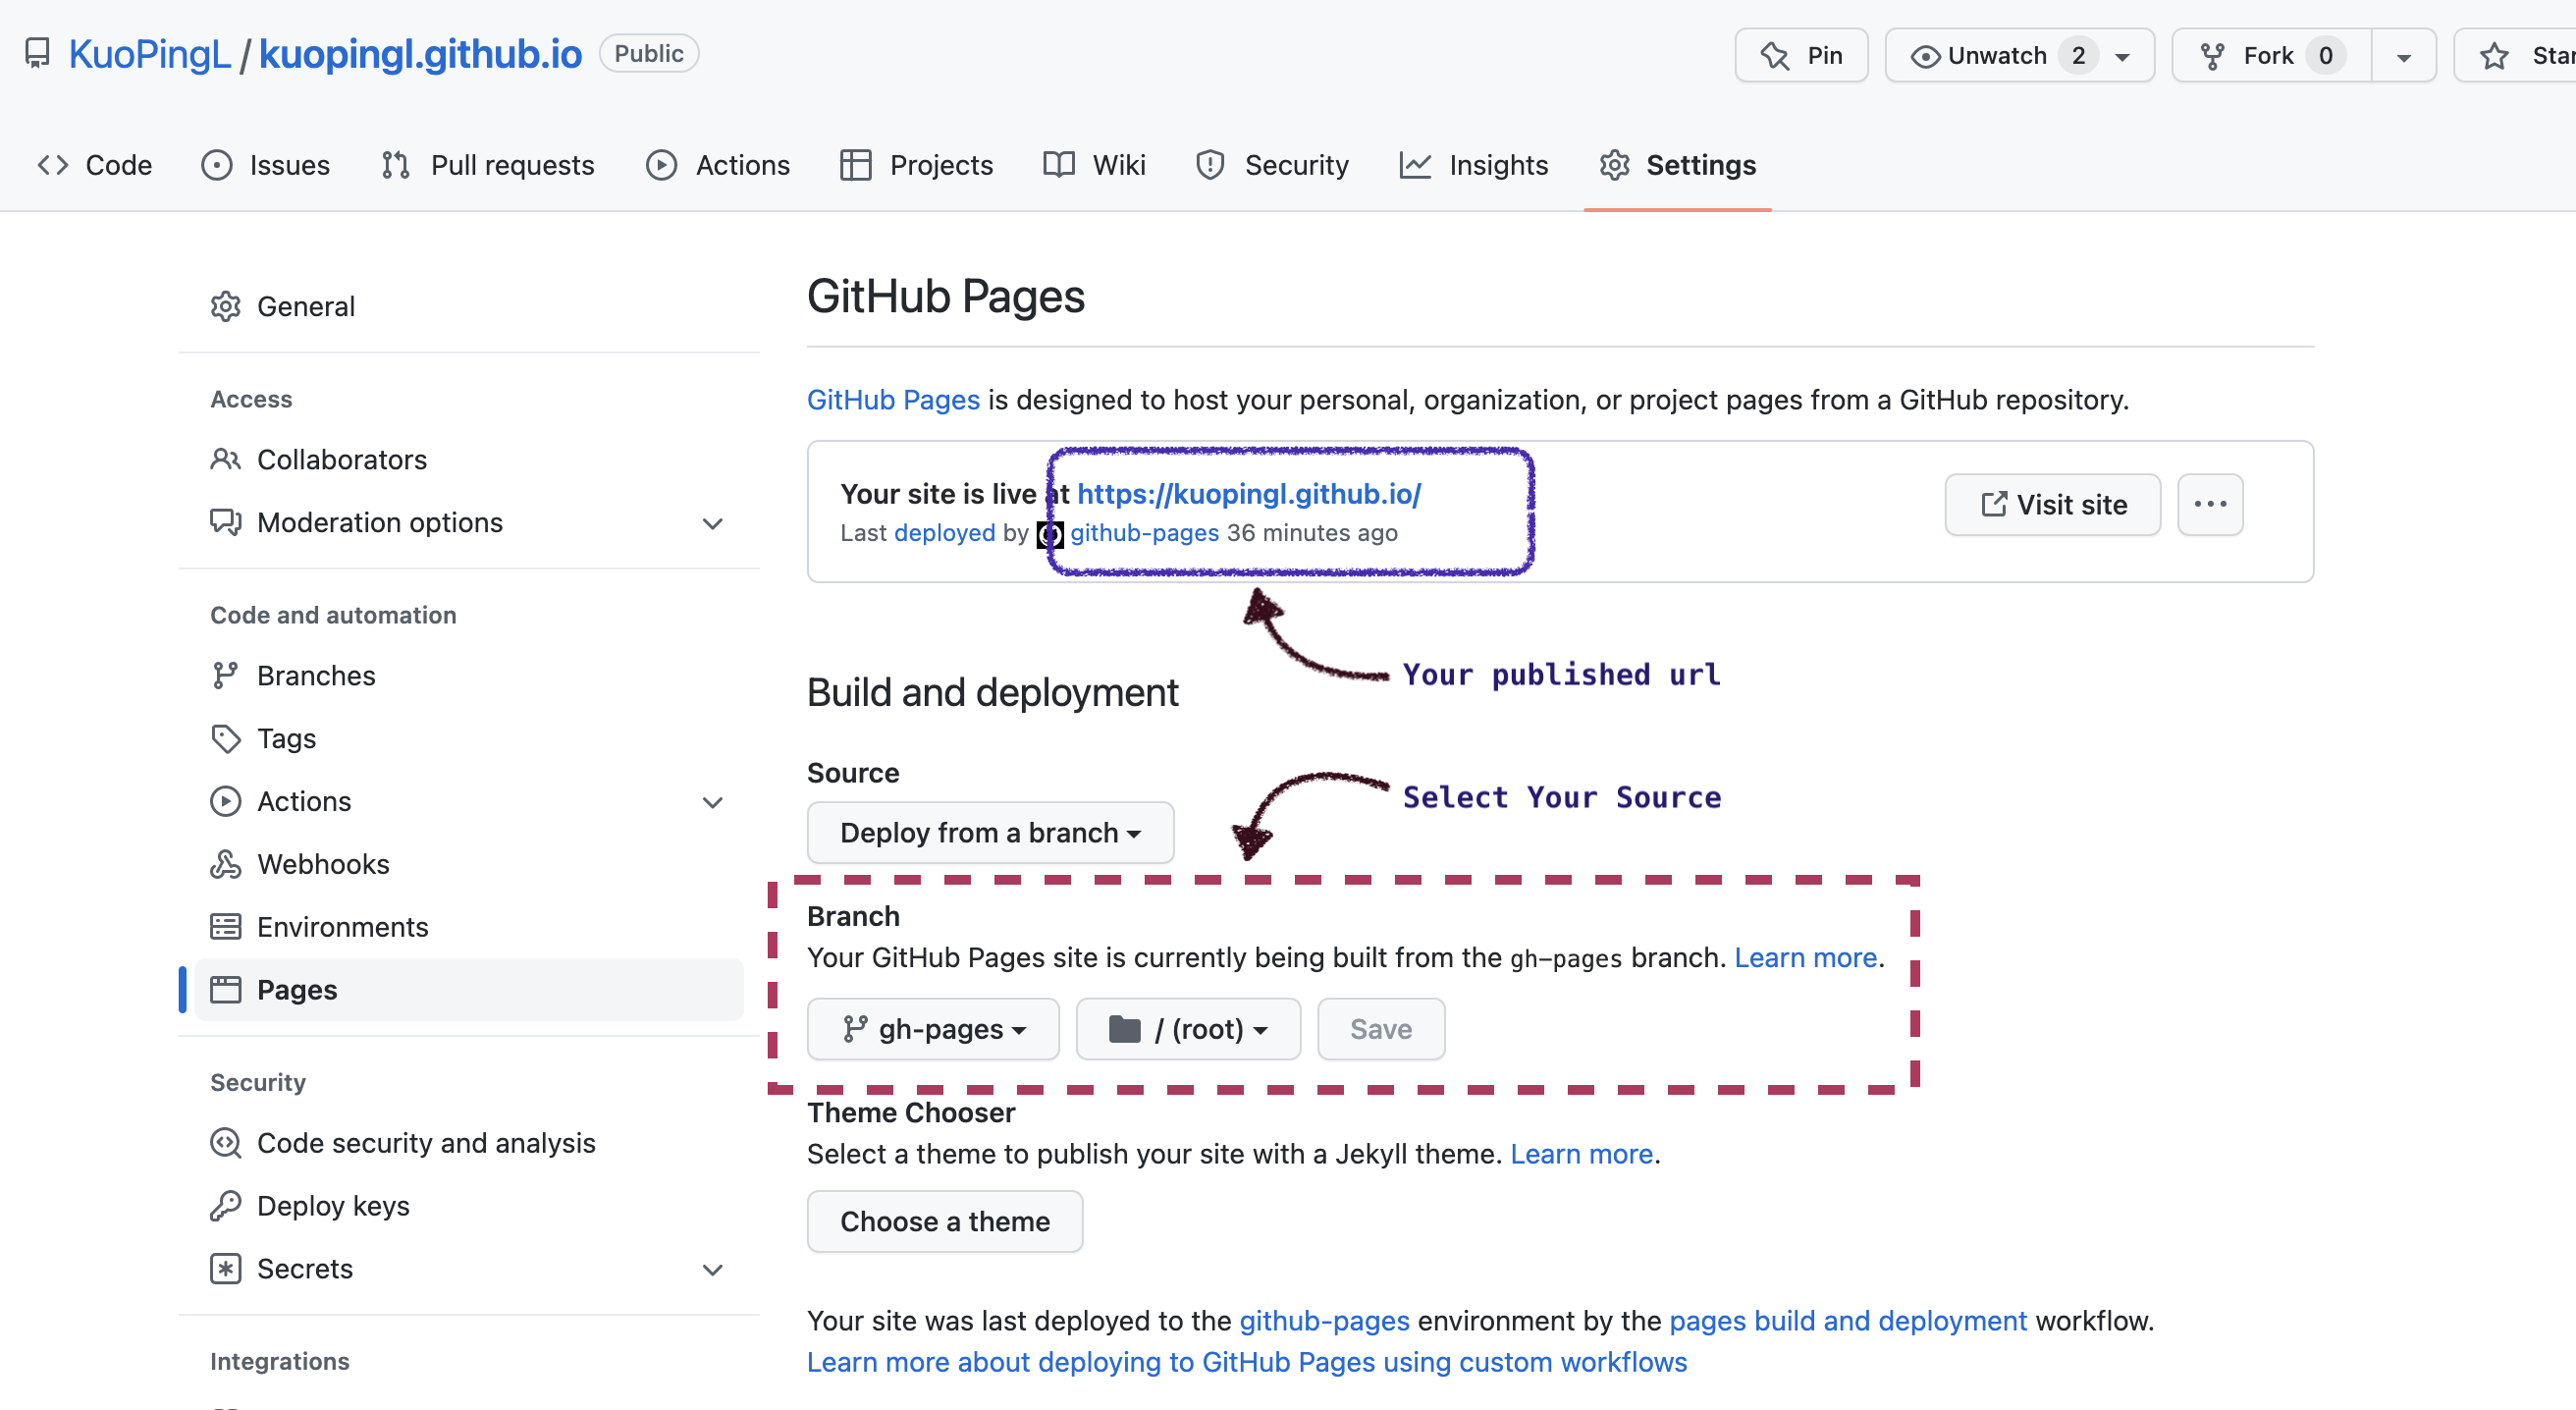Image resolution: width=2576 pixels, height=1410 pixels.
Task: Go to Pull requests tab
Action: [x=488, y=165]
